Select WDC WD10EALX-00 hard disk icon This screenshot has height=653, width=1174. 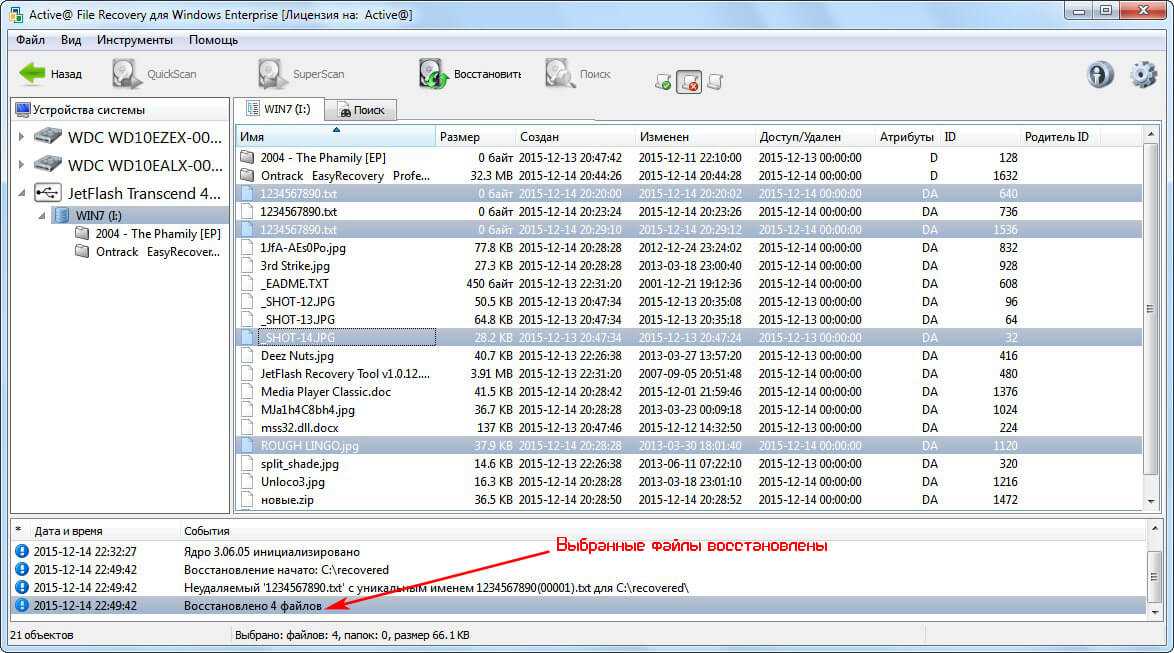tap(48, 164)
